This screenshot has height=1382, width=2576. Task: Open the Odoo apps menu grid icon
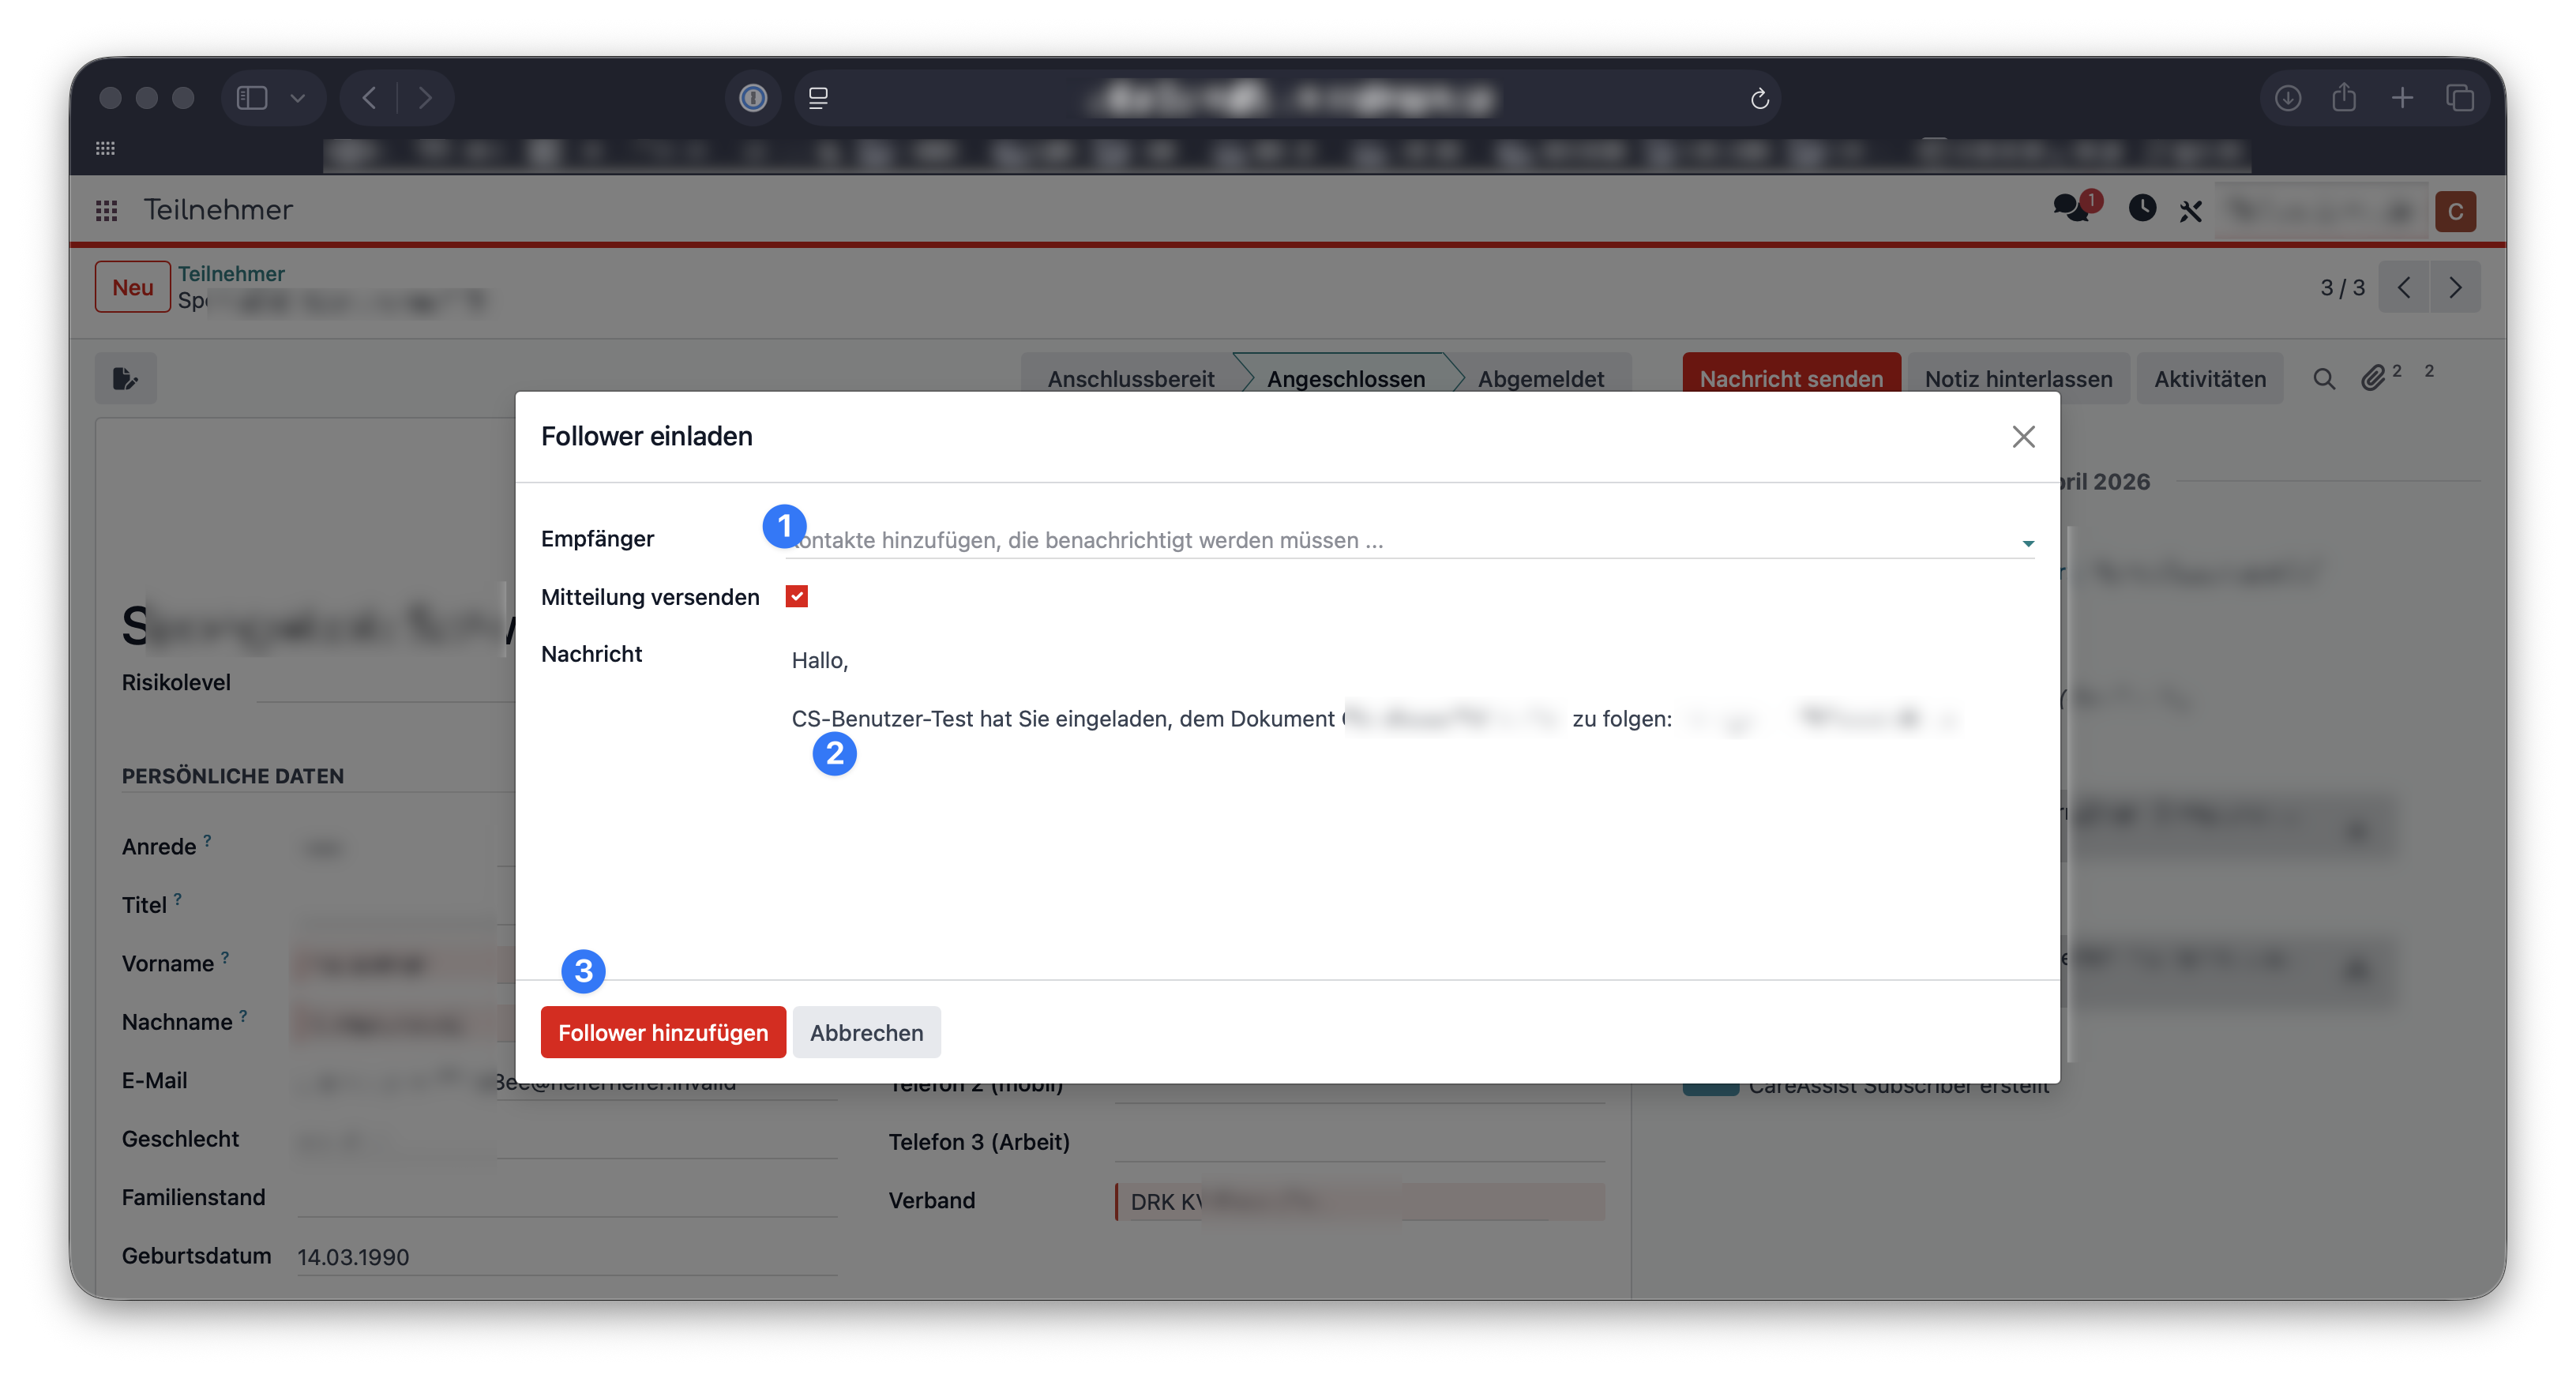(107, 210)
